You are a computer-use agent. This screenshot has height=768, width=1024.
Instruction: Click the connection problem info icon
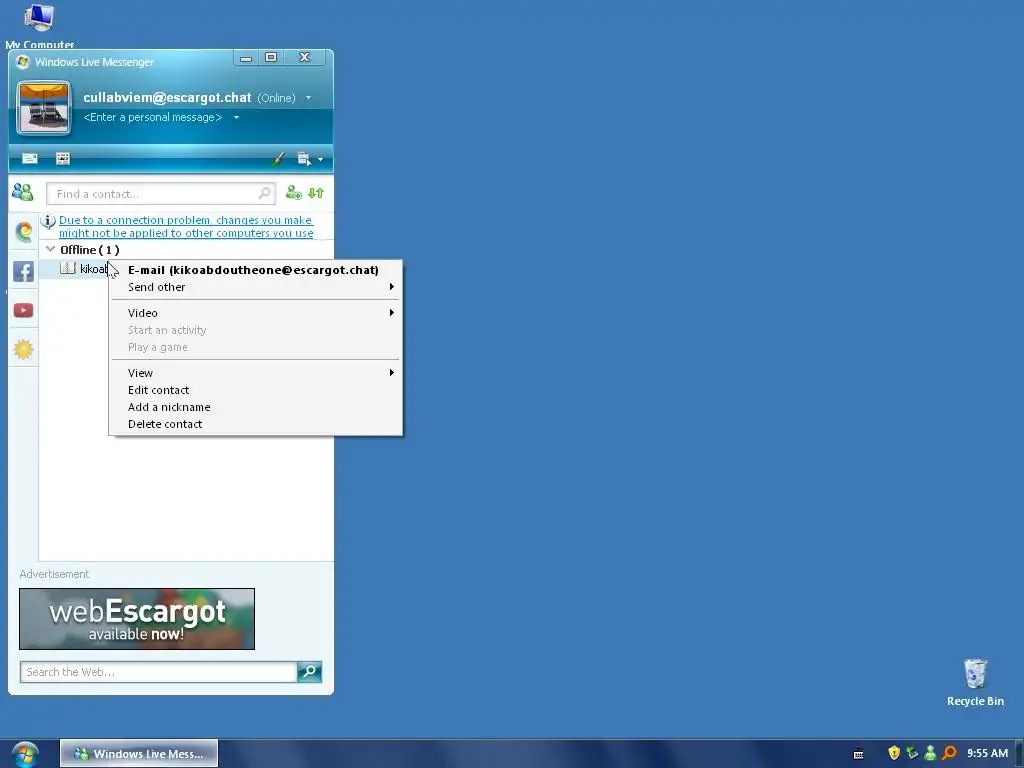(48, 221)
